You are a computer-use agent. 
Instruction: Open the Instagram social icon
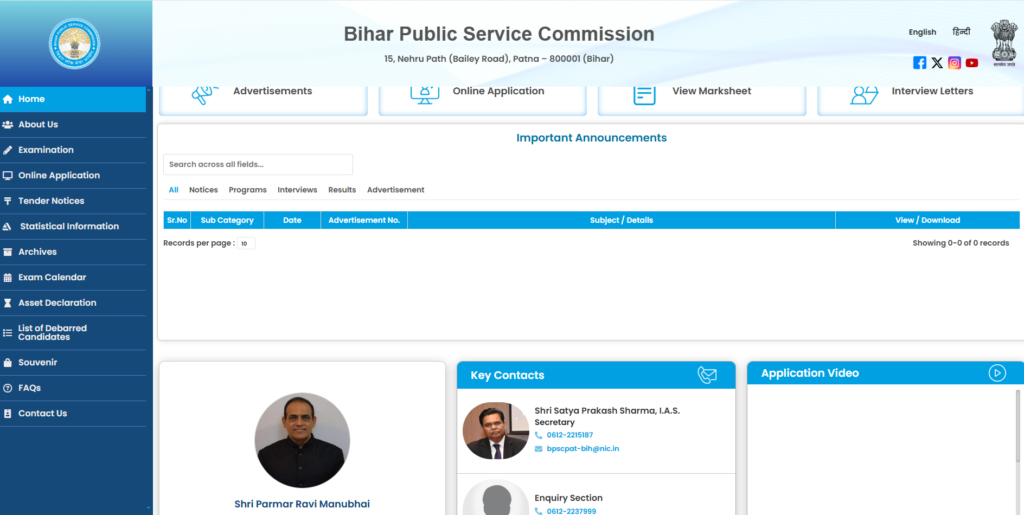click(955, 63)
